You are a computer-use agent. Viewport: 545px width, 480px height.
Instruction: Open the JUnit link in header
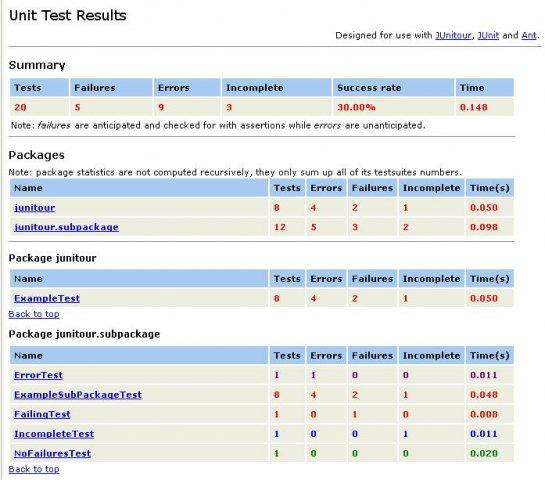click(488, 35)
